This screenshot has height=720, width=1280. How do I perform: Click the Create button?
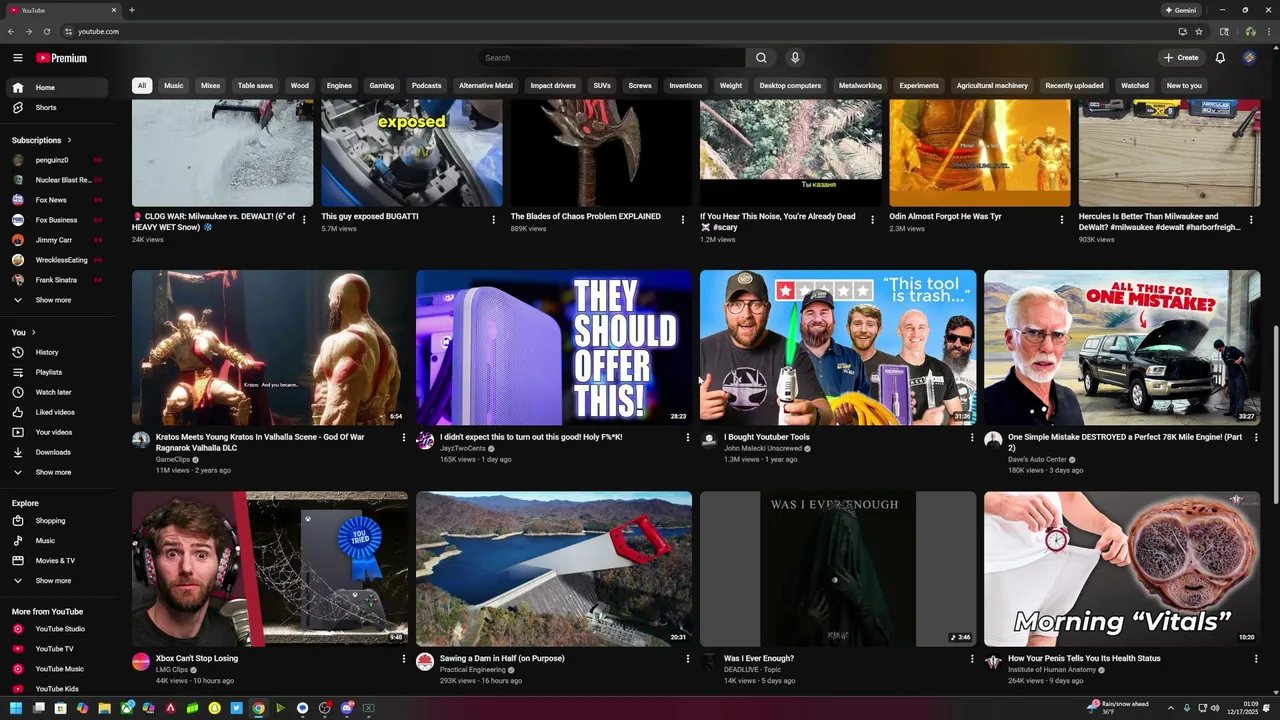point(1180,58)
